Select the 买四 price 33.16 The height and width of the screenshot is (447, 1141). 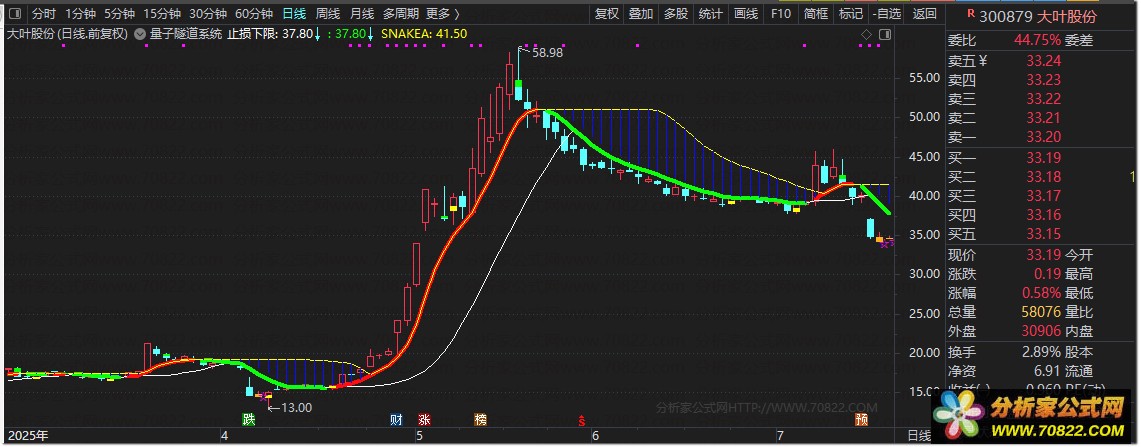pyautogui.click(x=1043, y=215)
